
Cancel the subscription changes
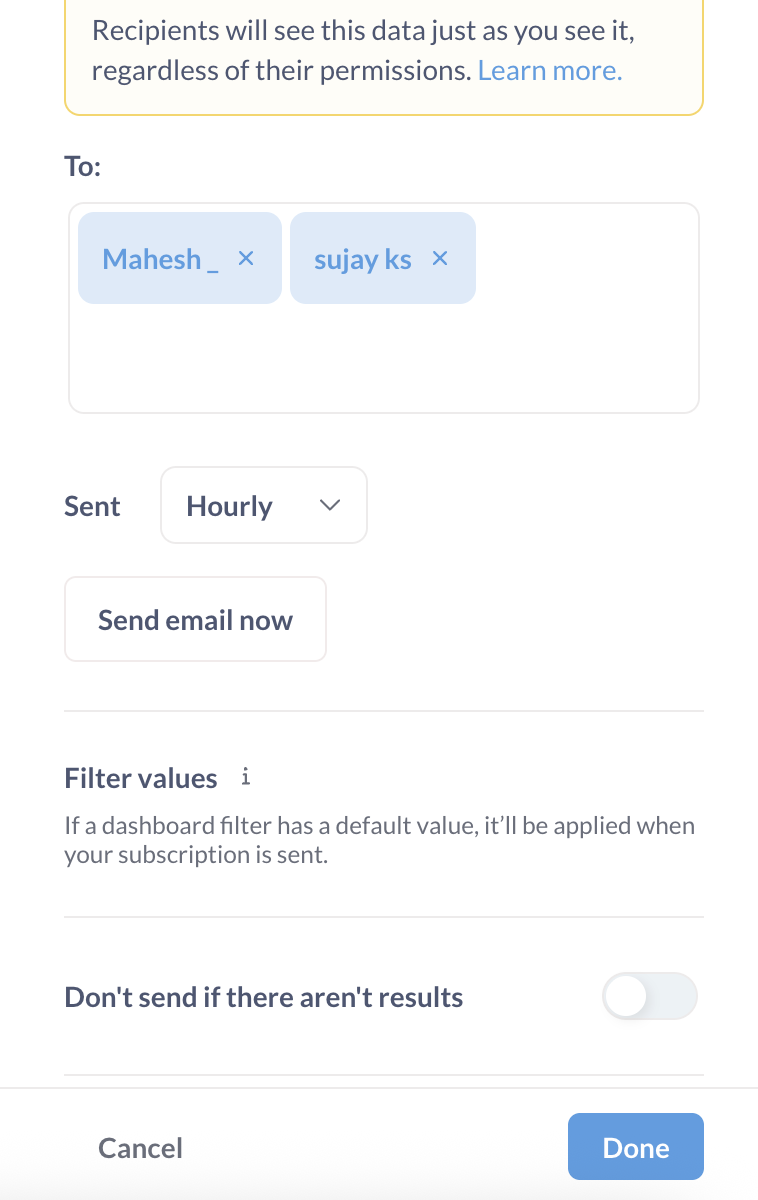pyautogui.click(x=140, y=1148)
